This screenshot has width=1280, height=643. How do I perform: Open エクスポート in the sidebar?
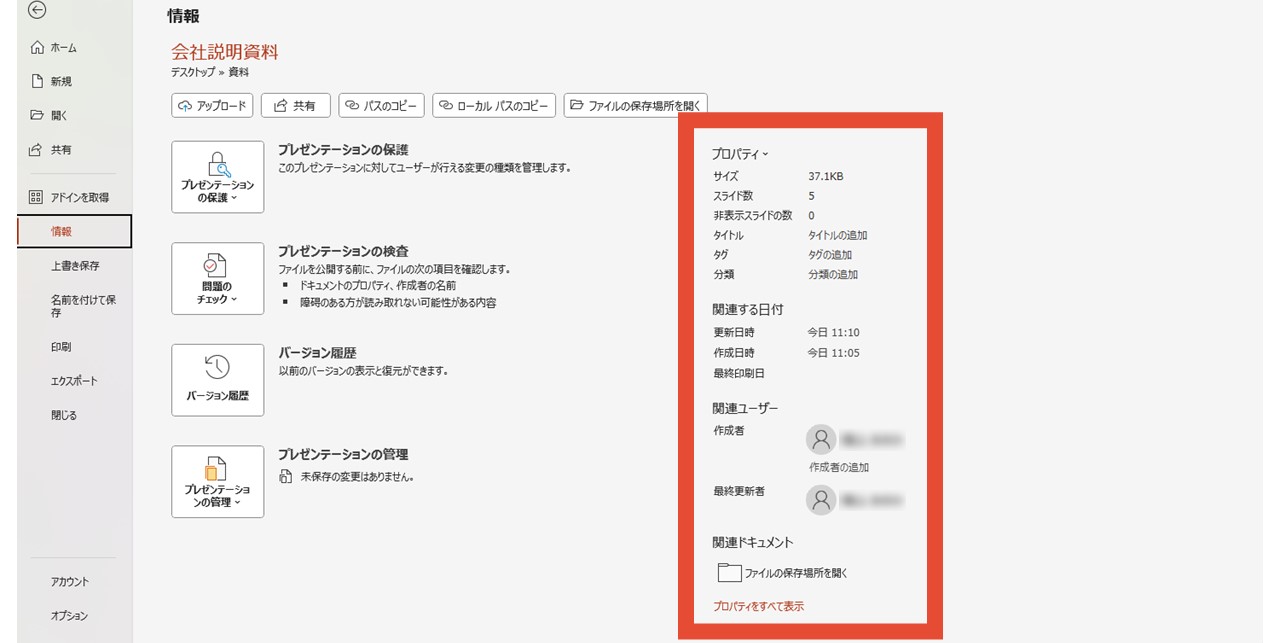click(75, 381)
